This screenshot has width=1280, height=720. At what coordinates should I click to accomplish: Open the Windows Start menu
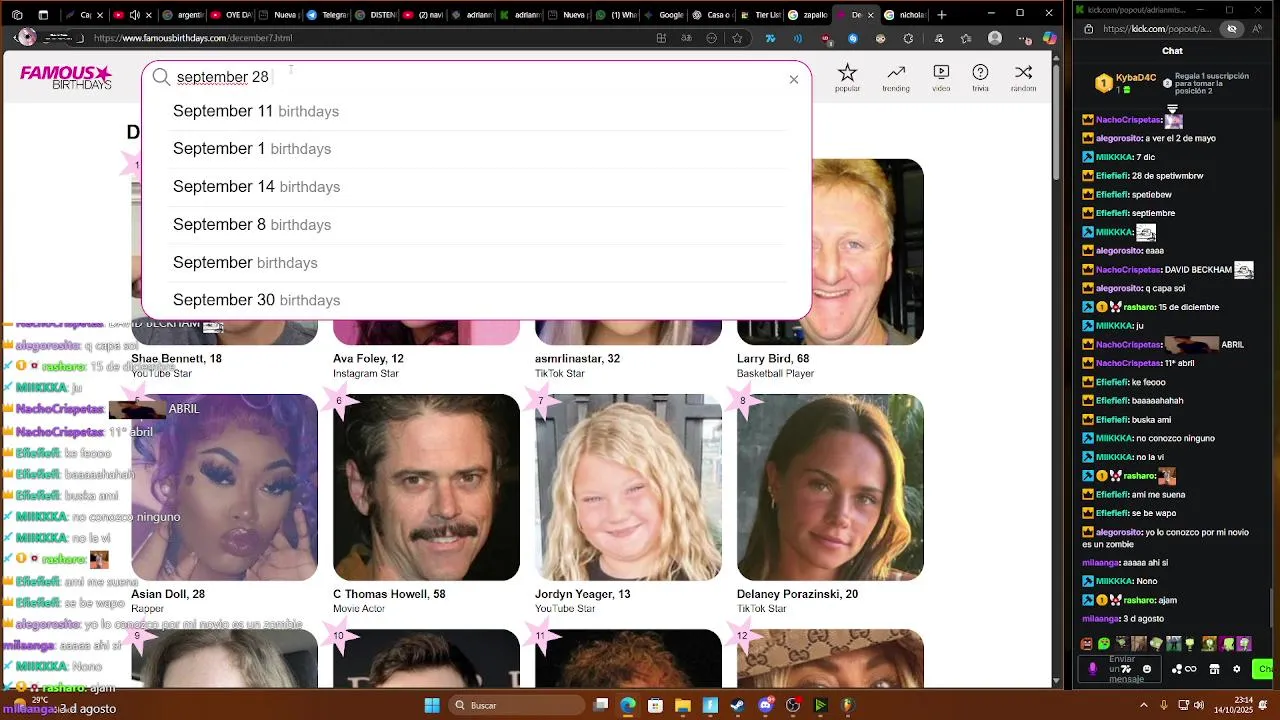tap(432, 705)
